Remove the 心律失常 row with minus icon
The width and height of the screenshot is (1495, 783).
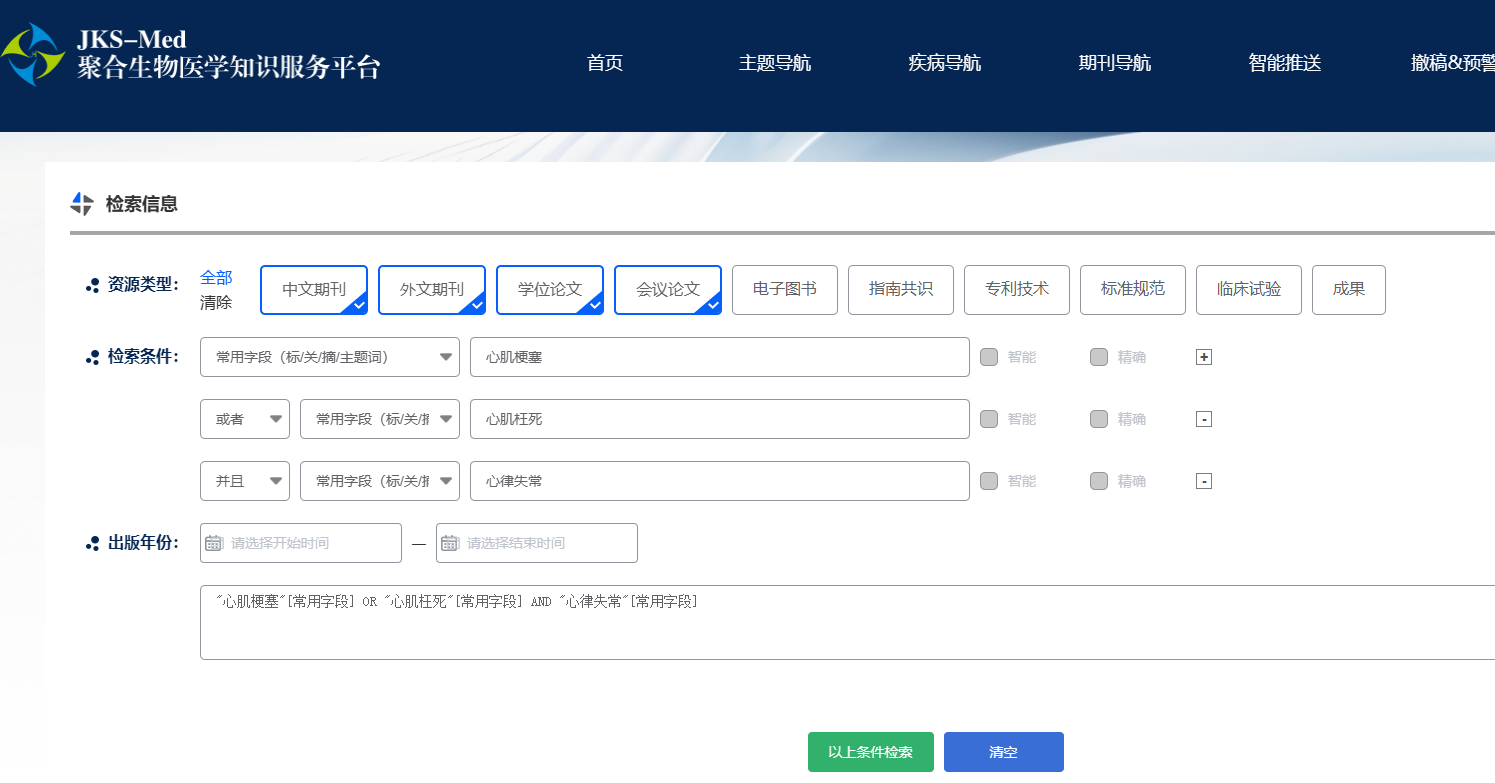1204,481
